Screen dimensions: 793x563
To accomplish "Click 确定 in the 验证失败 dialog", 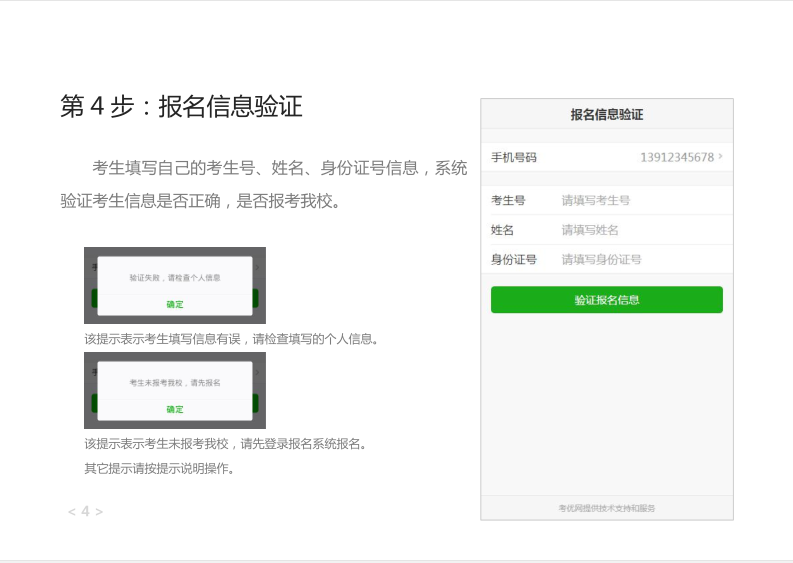I will pos(175,304).
